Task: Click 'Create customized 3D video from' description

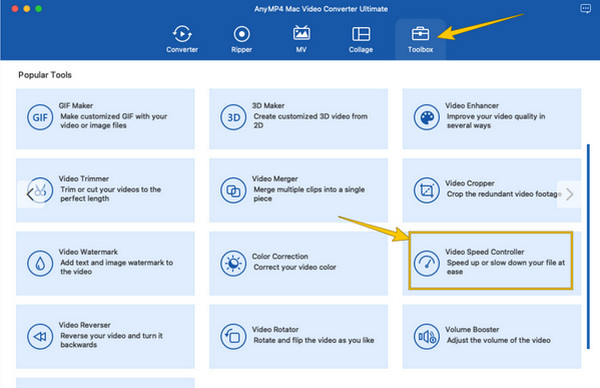Action: coord(310,116)
